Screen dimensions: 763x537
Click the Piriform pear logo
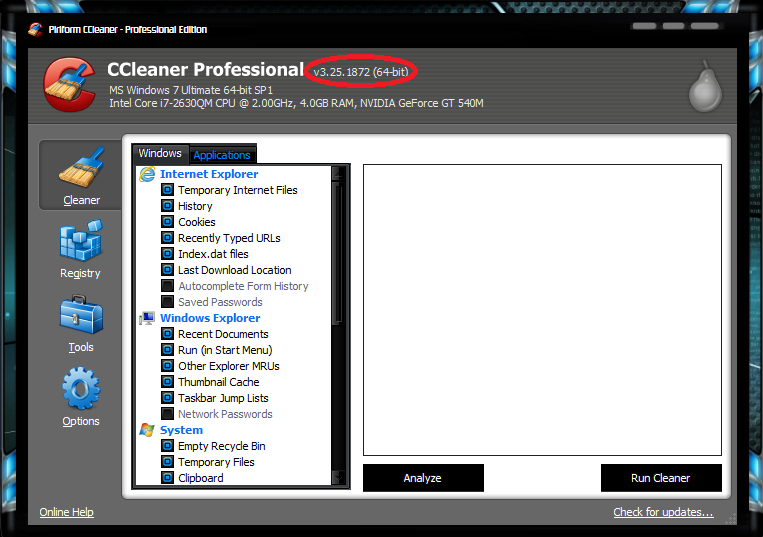[x=706, y=87]
